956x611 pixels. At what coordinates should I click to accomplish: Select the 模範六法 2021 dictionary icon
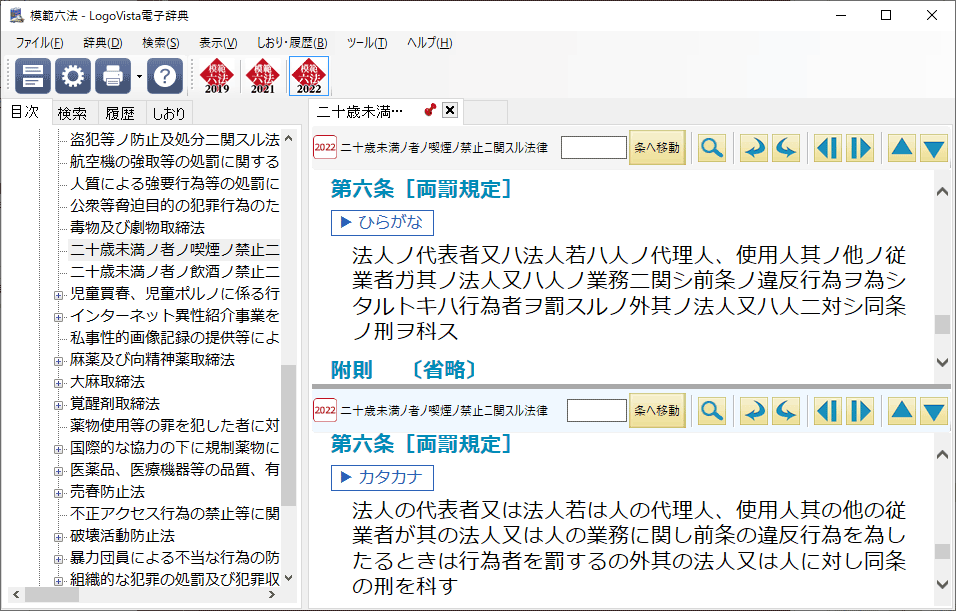click(x=263, y=76)
